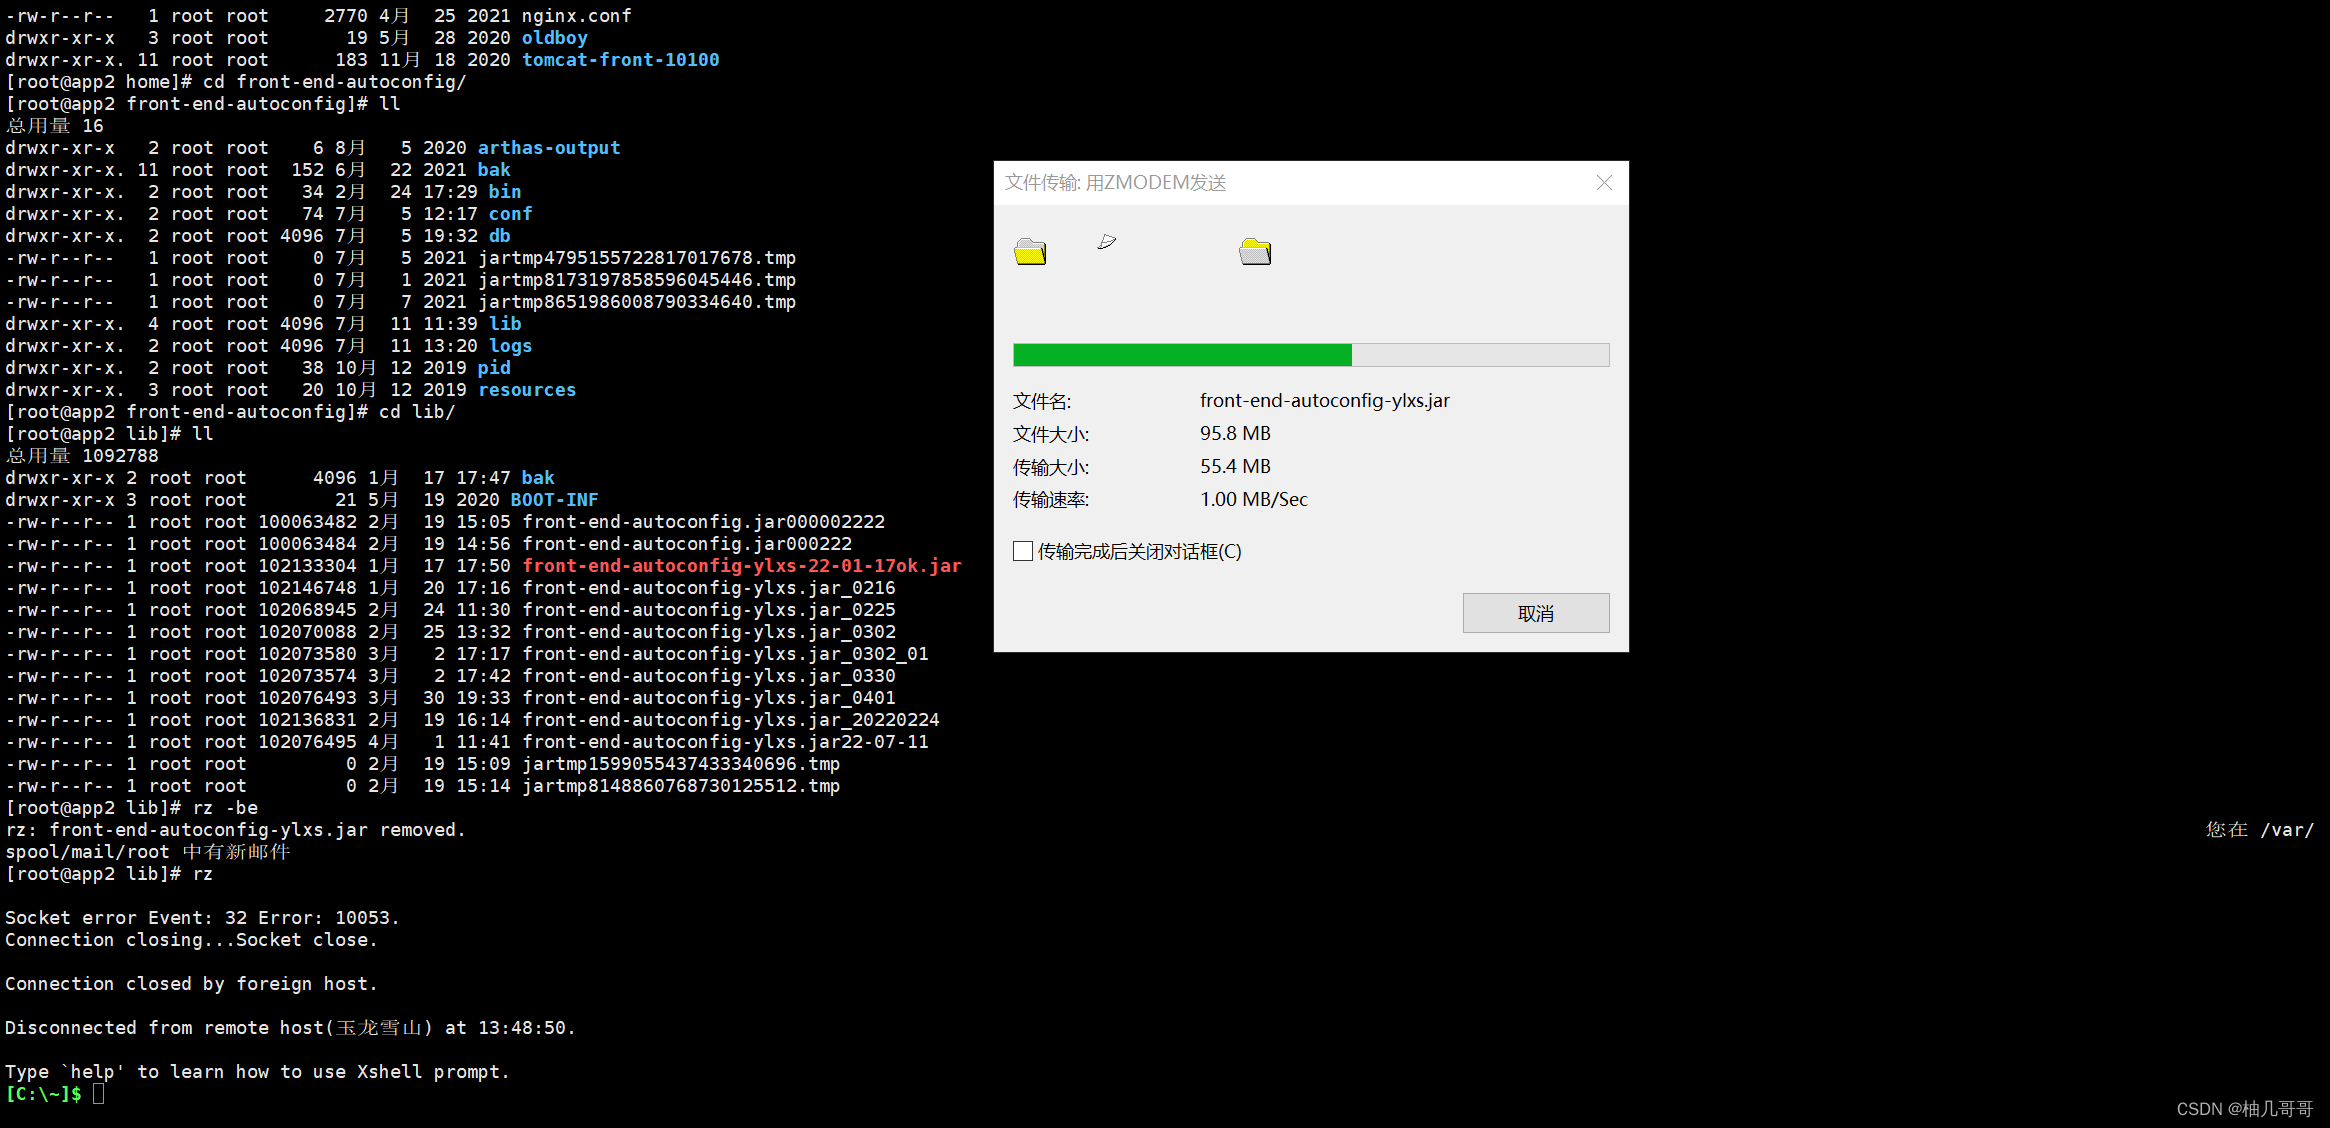The image size is (2330, 1128).
Task: Click the dialog title 文件传输: 用ZMODEM发送
Action: click(1115, 182)
